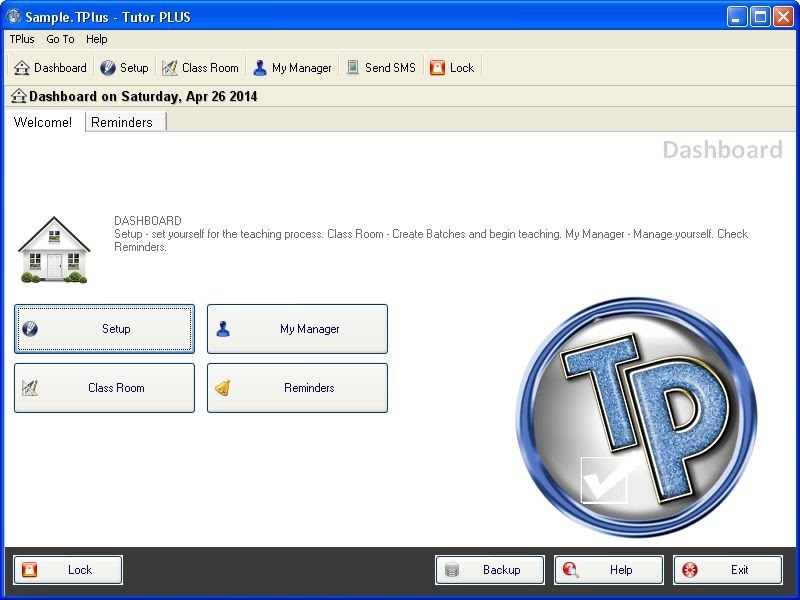Click the red icon on Exit button
Image resolution: width=800 pixels, height=600 pixels.
click(x=690, y=570)
